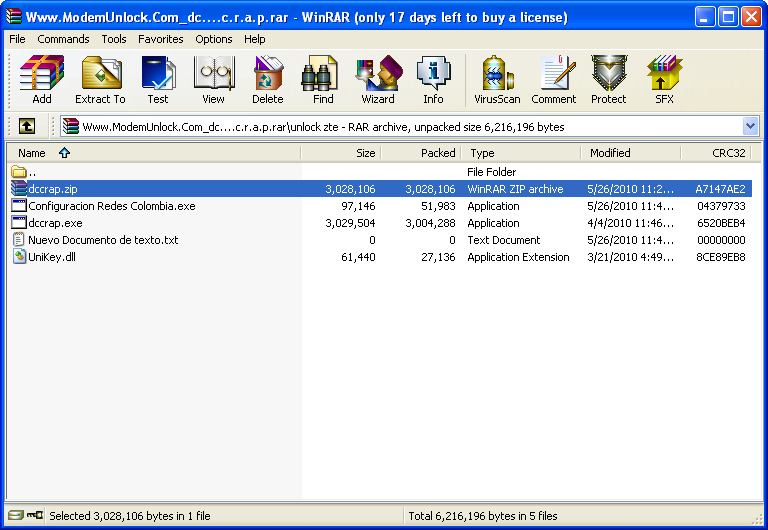
Task: Click the key password status icon
Action: click(35, 515)
